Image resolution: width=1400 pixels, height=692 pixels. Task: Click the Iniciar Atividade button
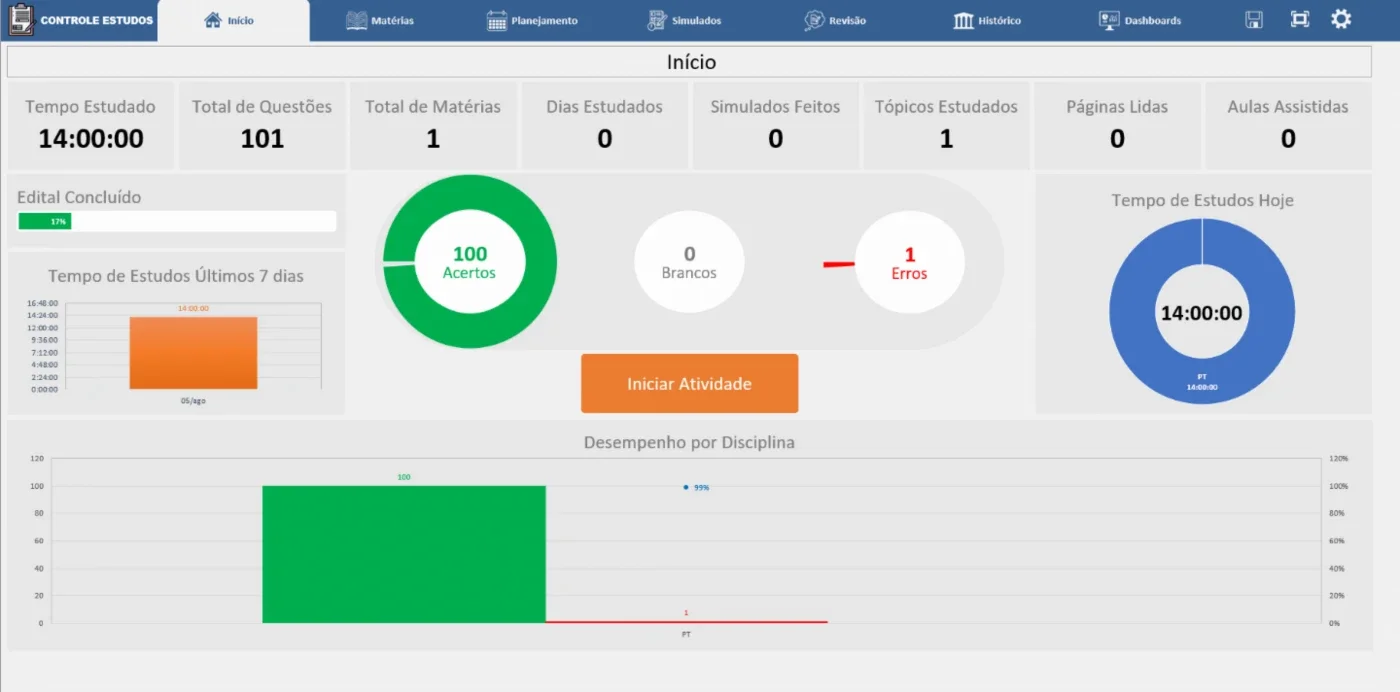[689, 384]
